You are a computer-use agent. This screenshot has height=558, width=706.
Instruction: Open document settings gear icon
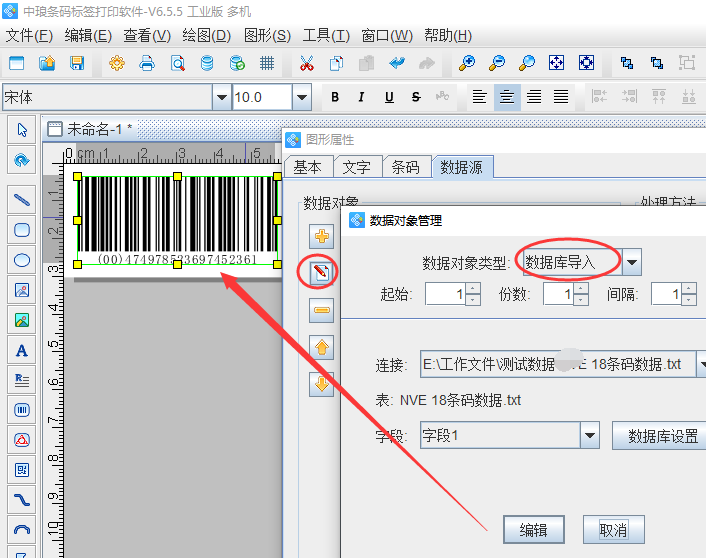pyautogui.click(x=117, y=63)
